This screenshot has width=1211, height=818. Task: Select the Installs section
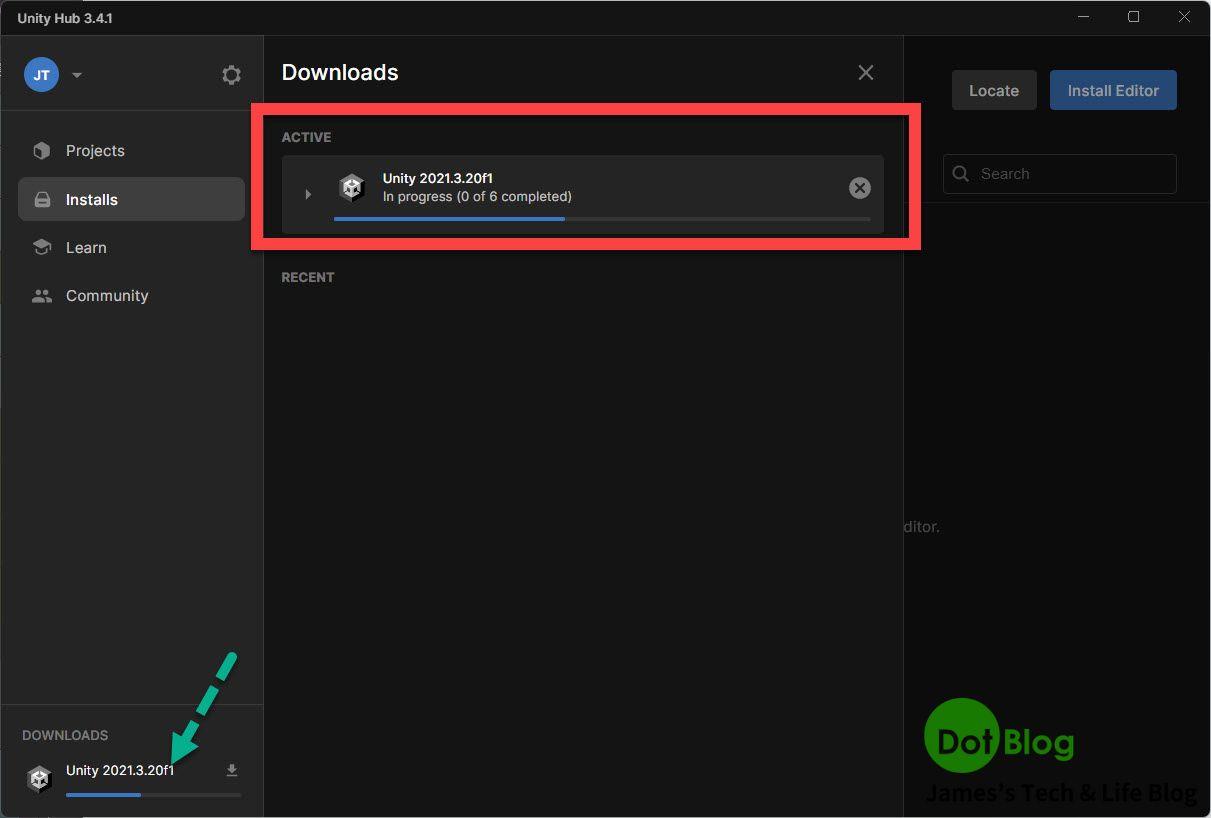pos(131,199)
